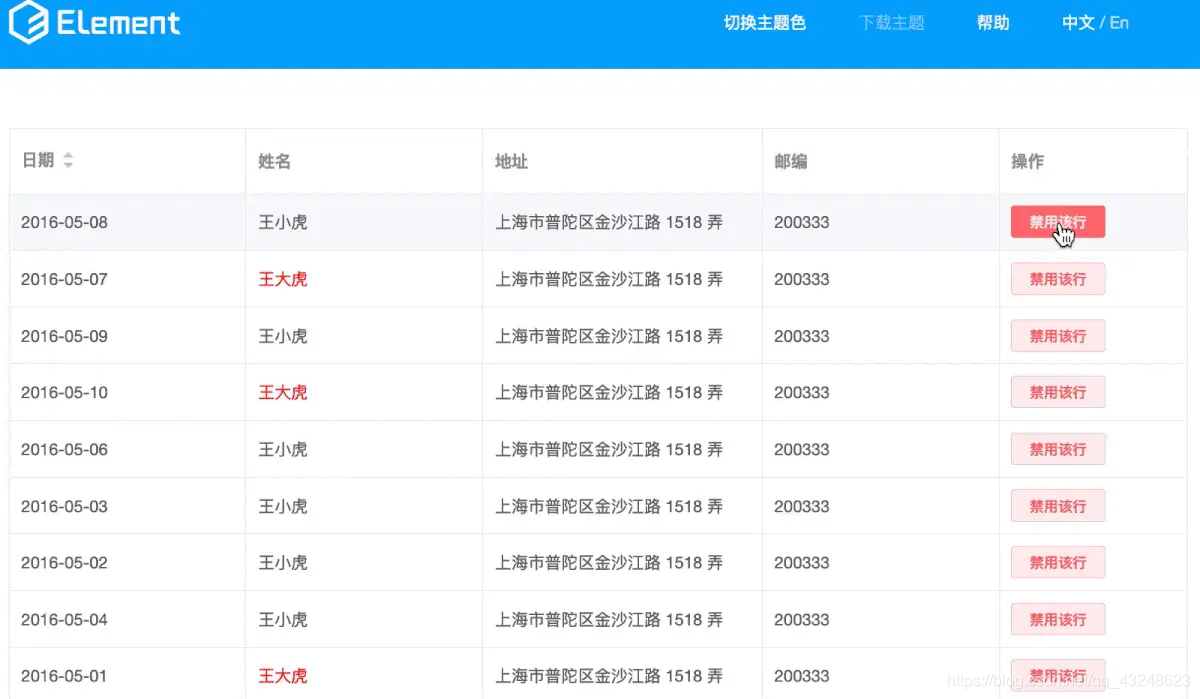Viewport: 1200px width, 699px height.
Task: Disable the row dated 2016-05-10
Action: pos(1057,392)
